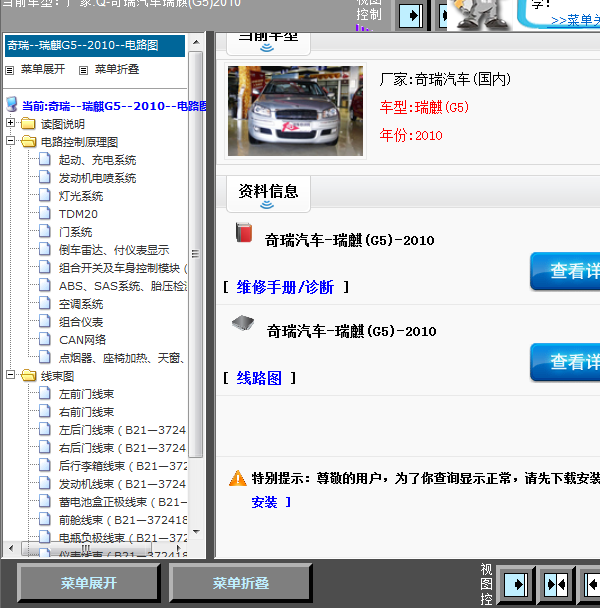Click tree scrollbar down arrow
This screenshot has width=600, height=608.
(x=196, y=532)
